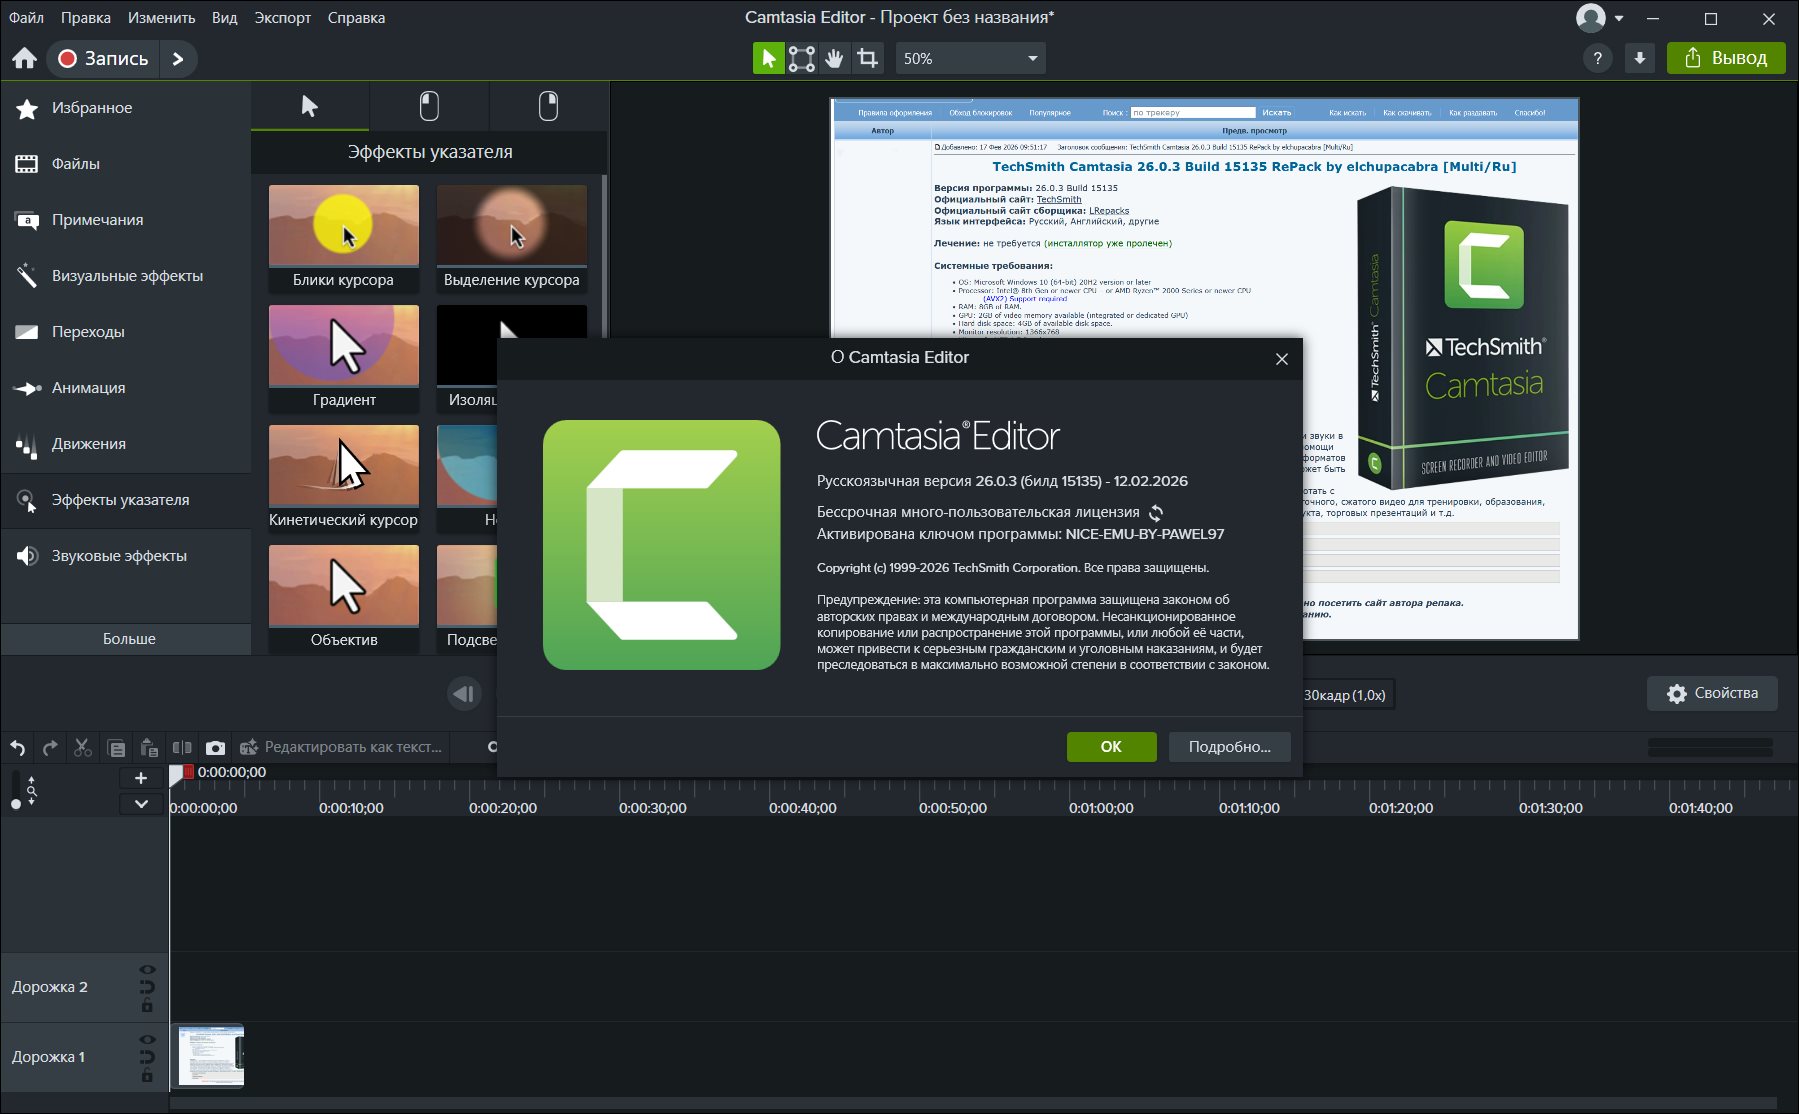Activate the Crop tool
1799x1114 pixels.
868,59
